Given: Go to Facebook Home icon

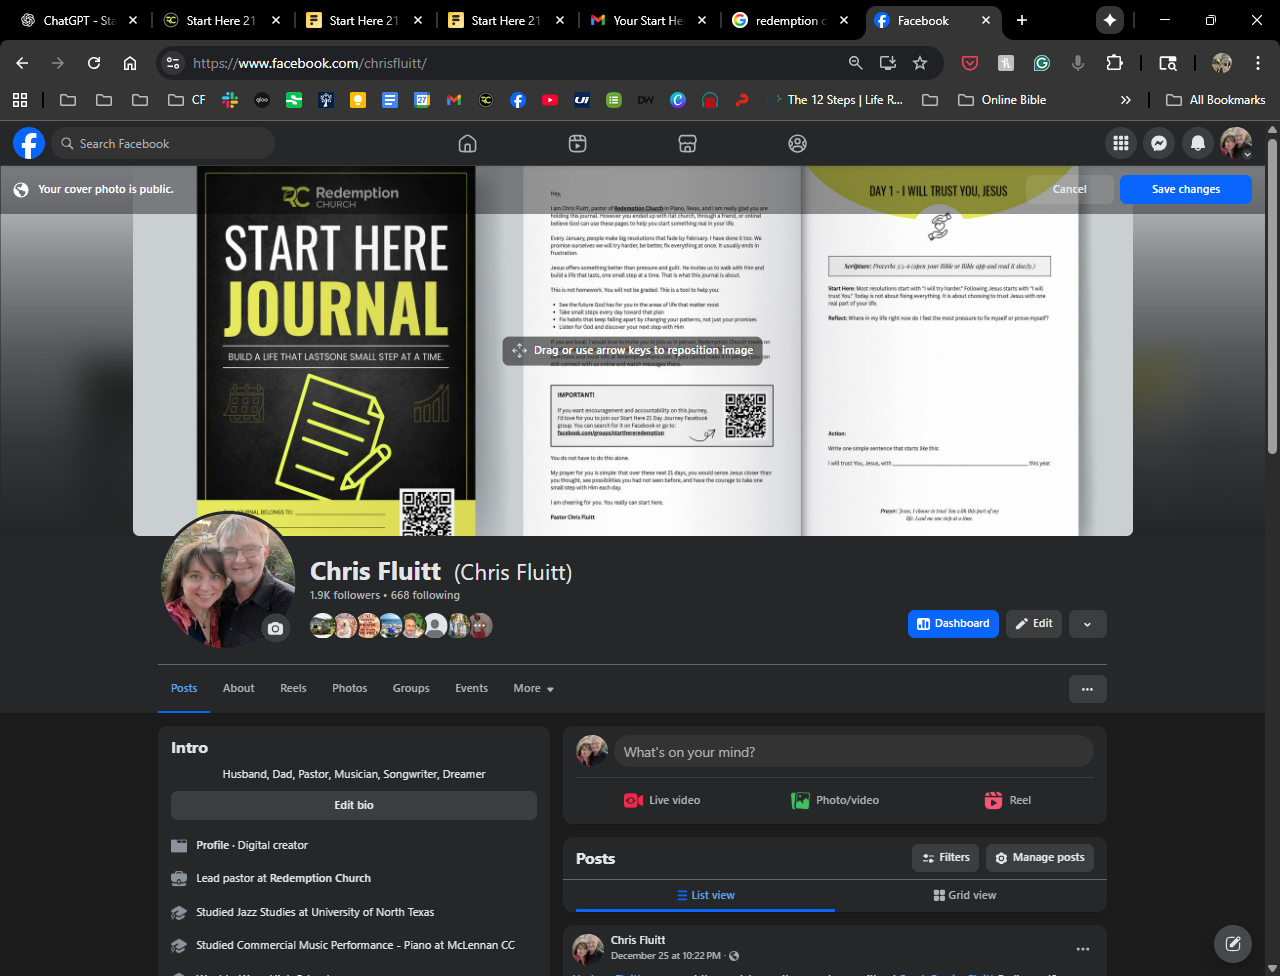Looking at the screenshot, I should point(467,144).
